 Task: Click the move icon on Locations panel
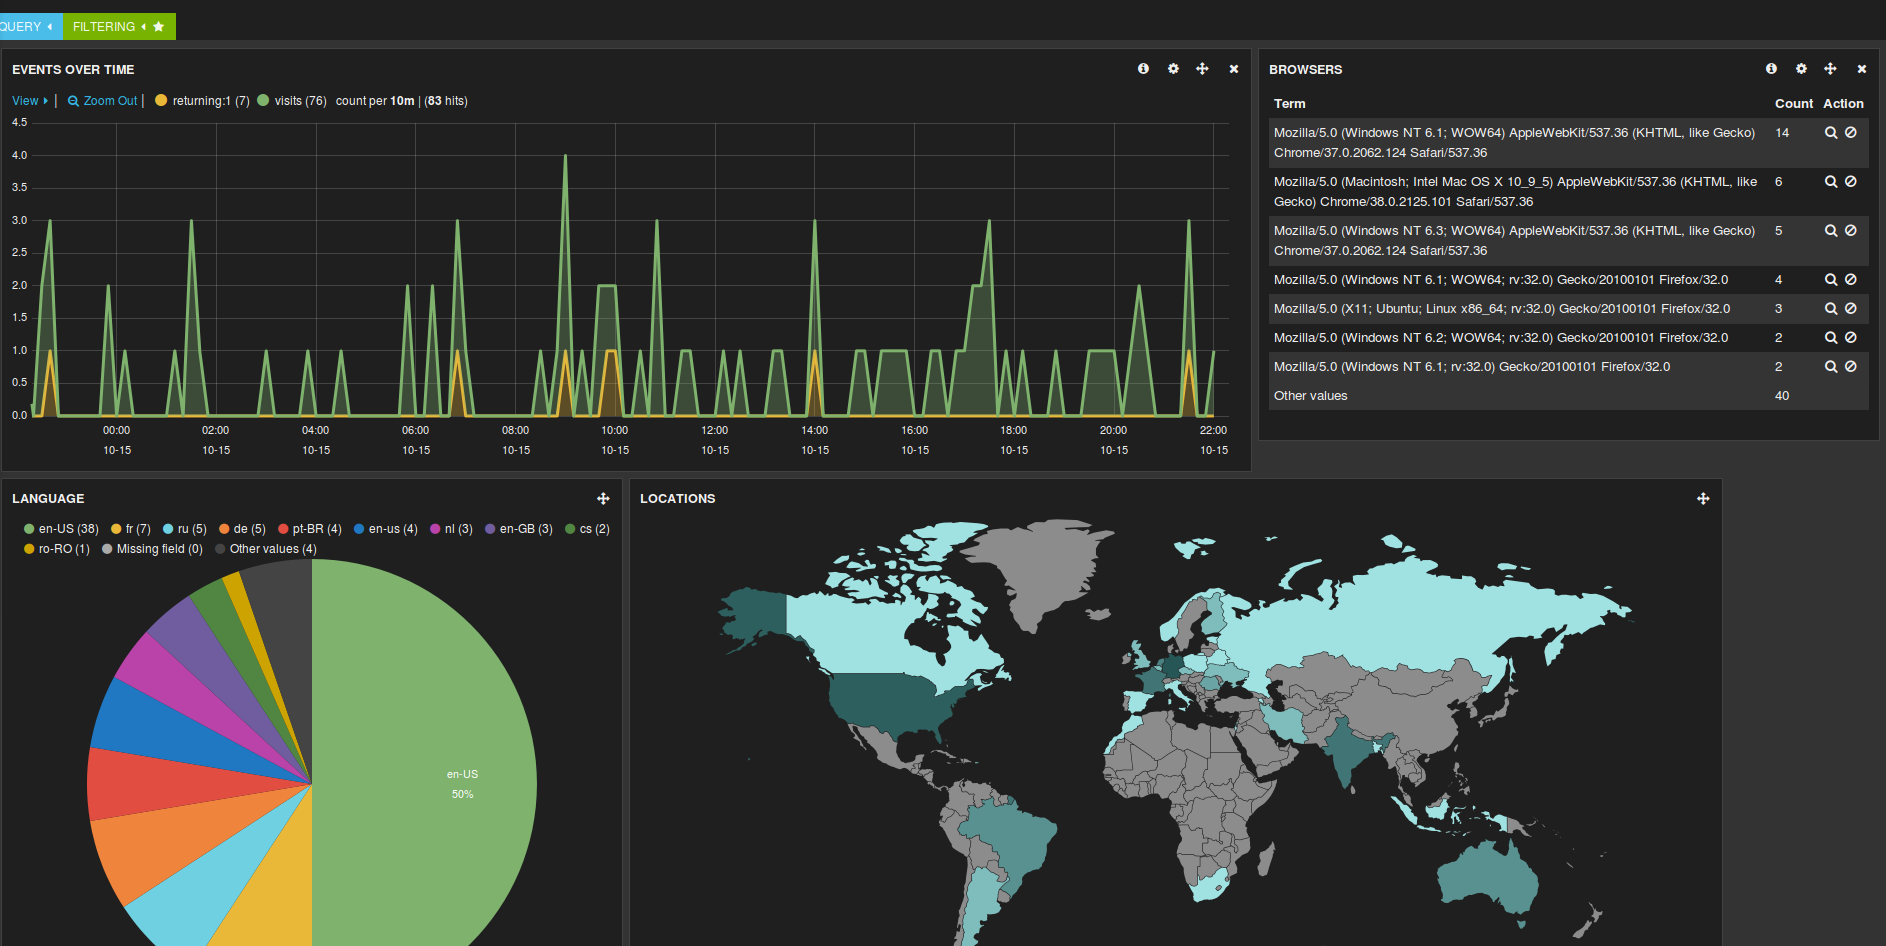pyautogui.click(x=1703, y=499)
